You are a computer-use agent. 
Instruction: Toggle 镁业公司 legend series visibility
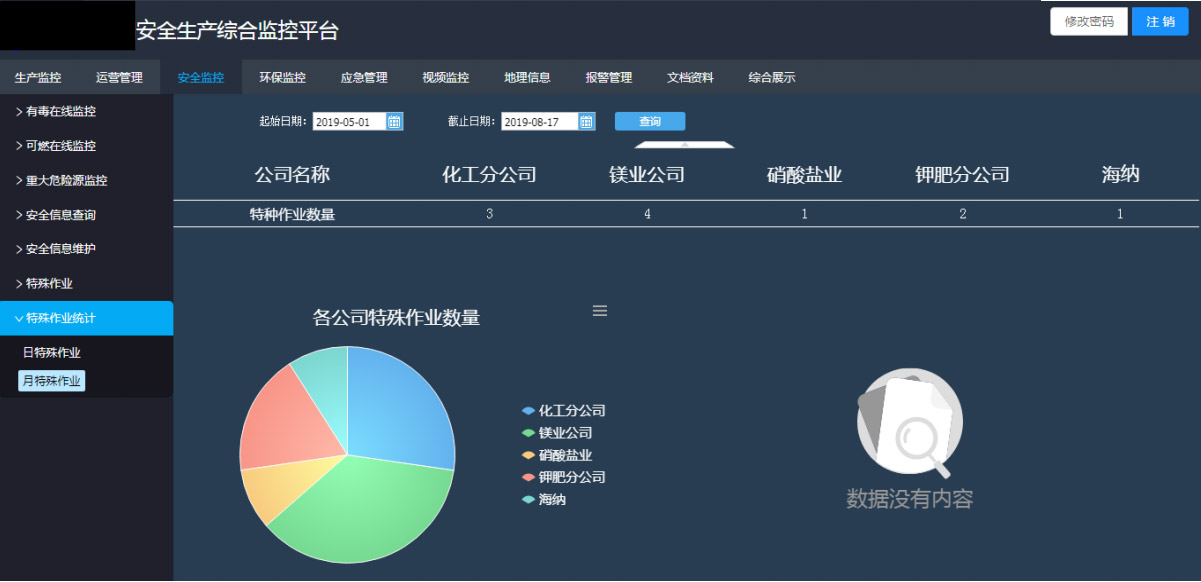pos(557,433)
